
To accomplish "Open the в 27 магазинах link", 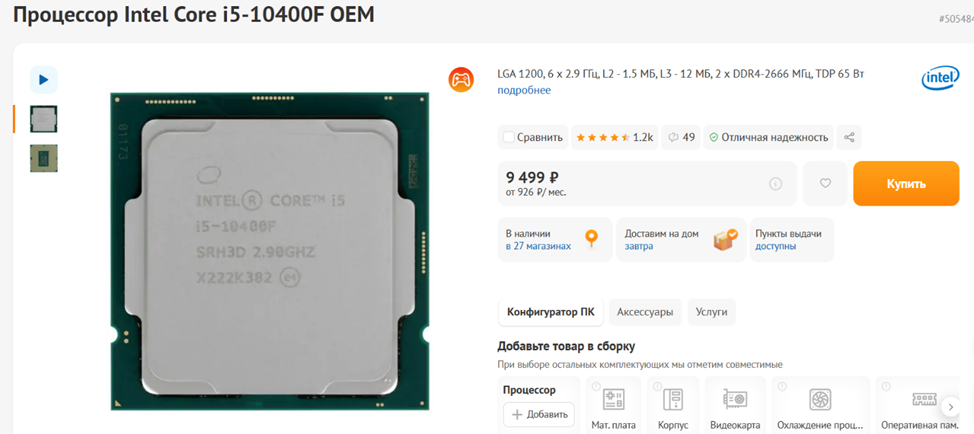I will (x=538, y=246).
